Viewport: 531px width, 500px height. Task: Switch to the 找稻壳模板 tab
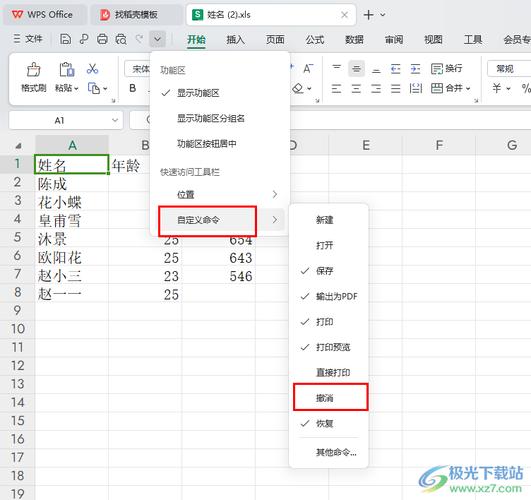coord(135,15)
